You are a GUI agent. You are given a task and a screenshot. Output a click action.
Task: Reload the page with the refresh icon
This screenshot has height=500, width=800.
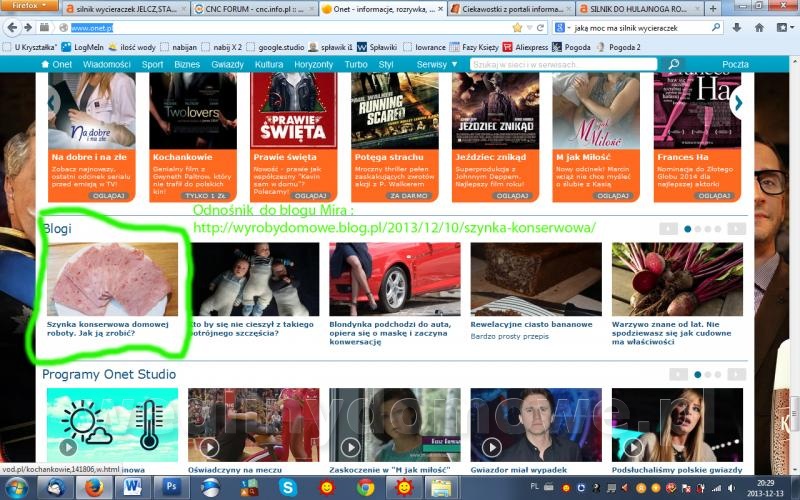pos(540,28)
